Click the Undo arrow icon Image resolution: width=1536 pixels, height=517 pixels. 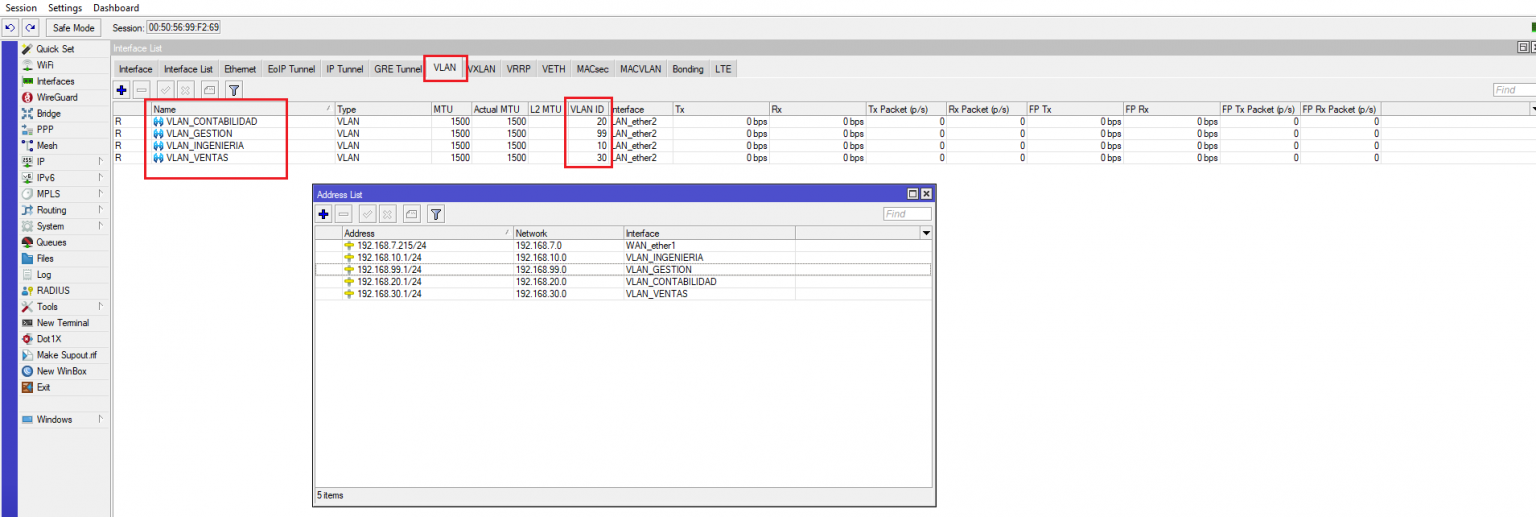click(x=11, y=28)
